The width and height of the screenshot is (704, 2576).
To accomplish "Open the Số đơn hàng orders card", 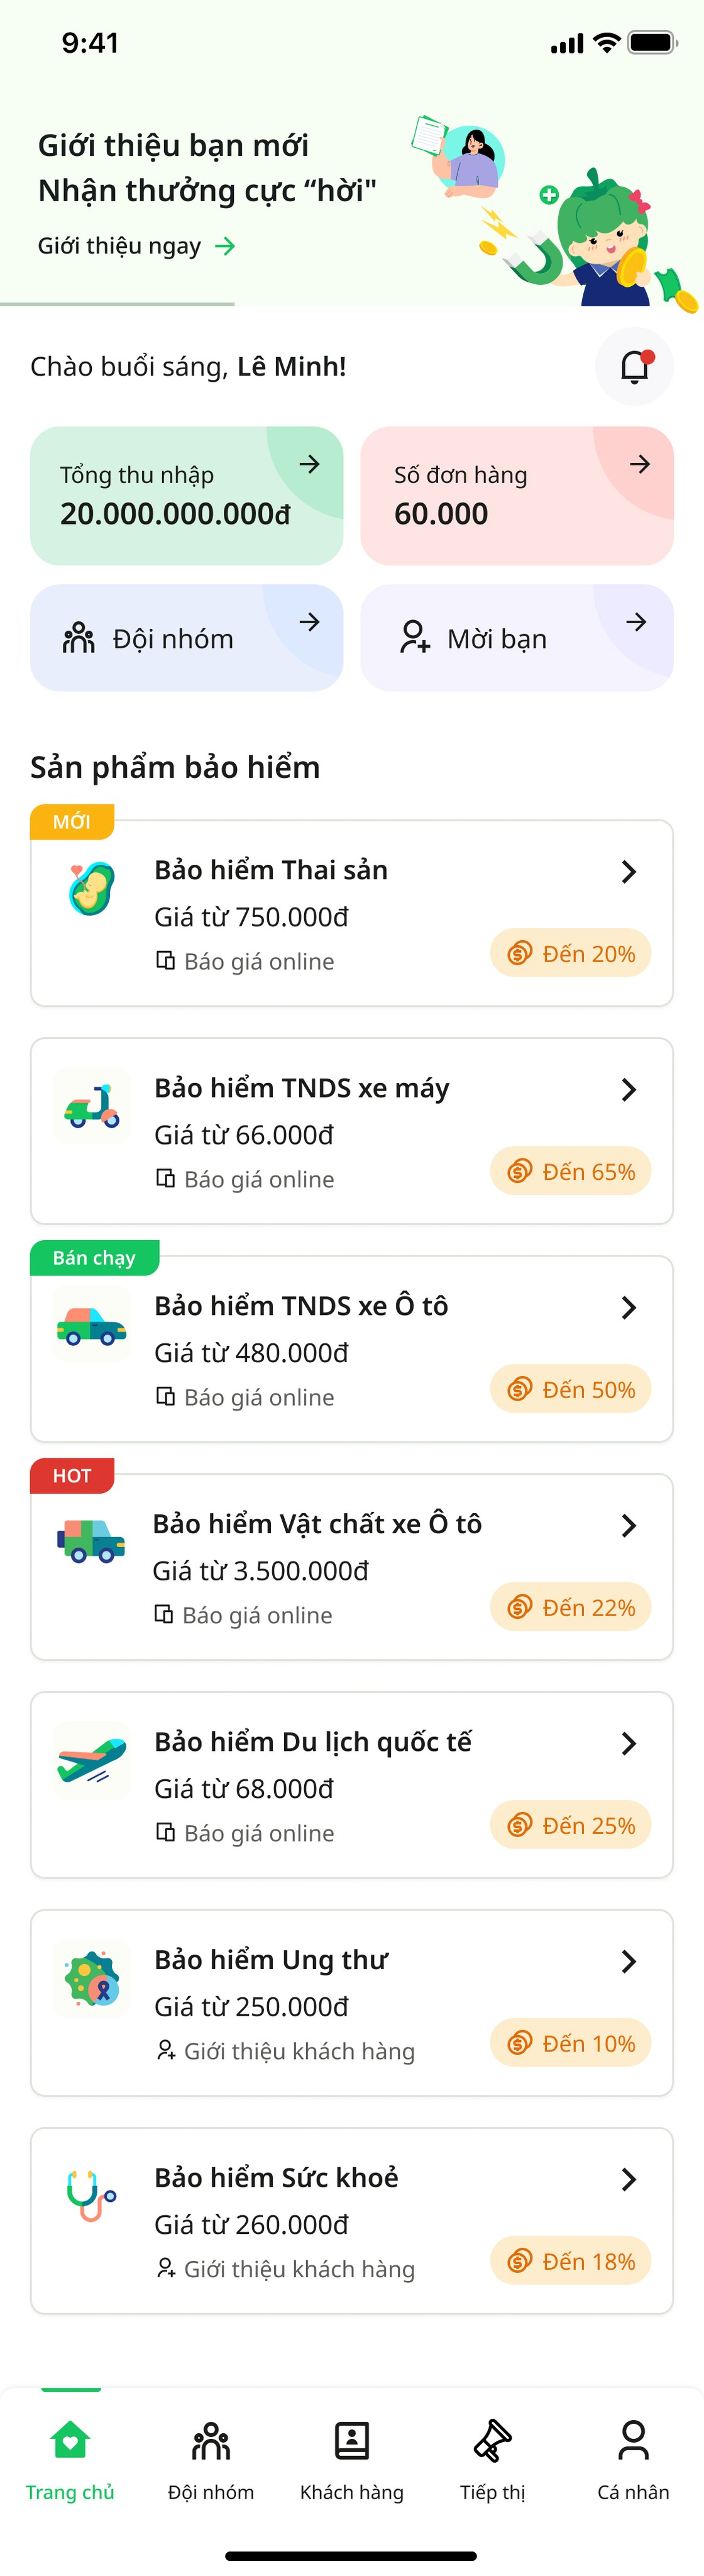I will point(517,496).
